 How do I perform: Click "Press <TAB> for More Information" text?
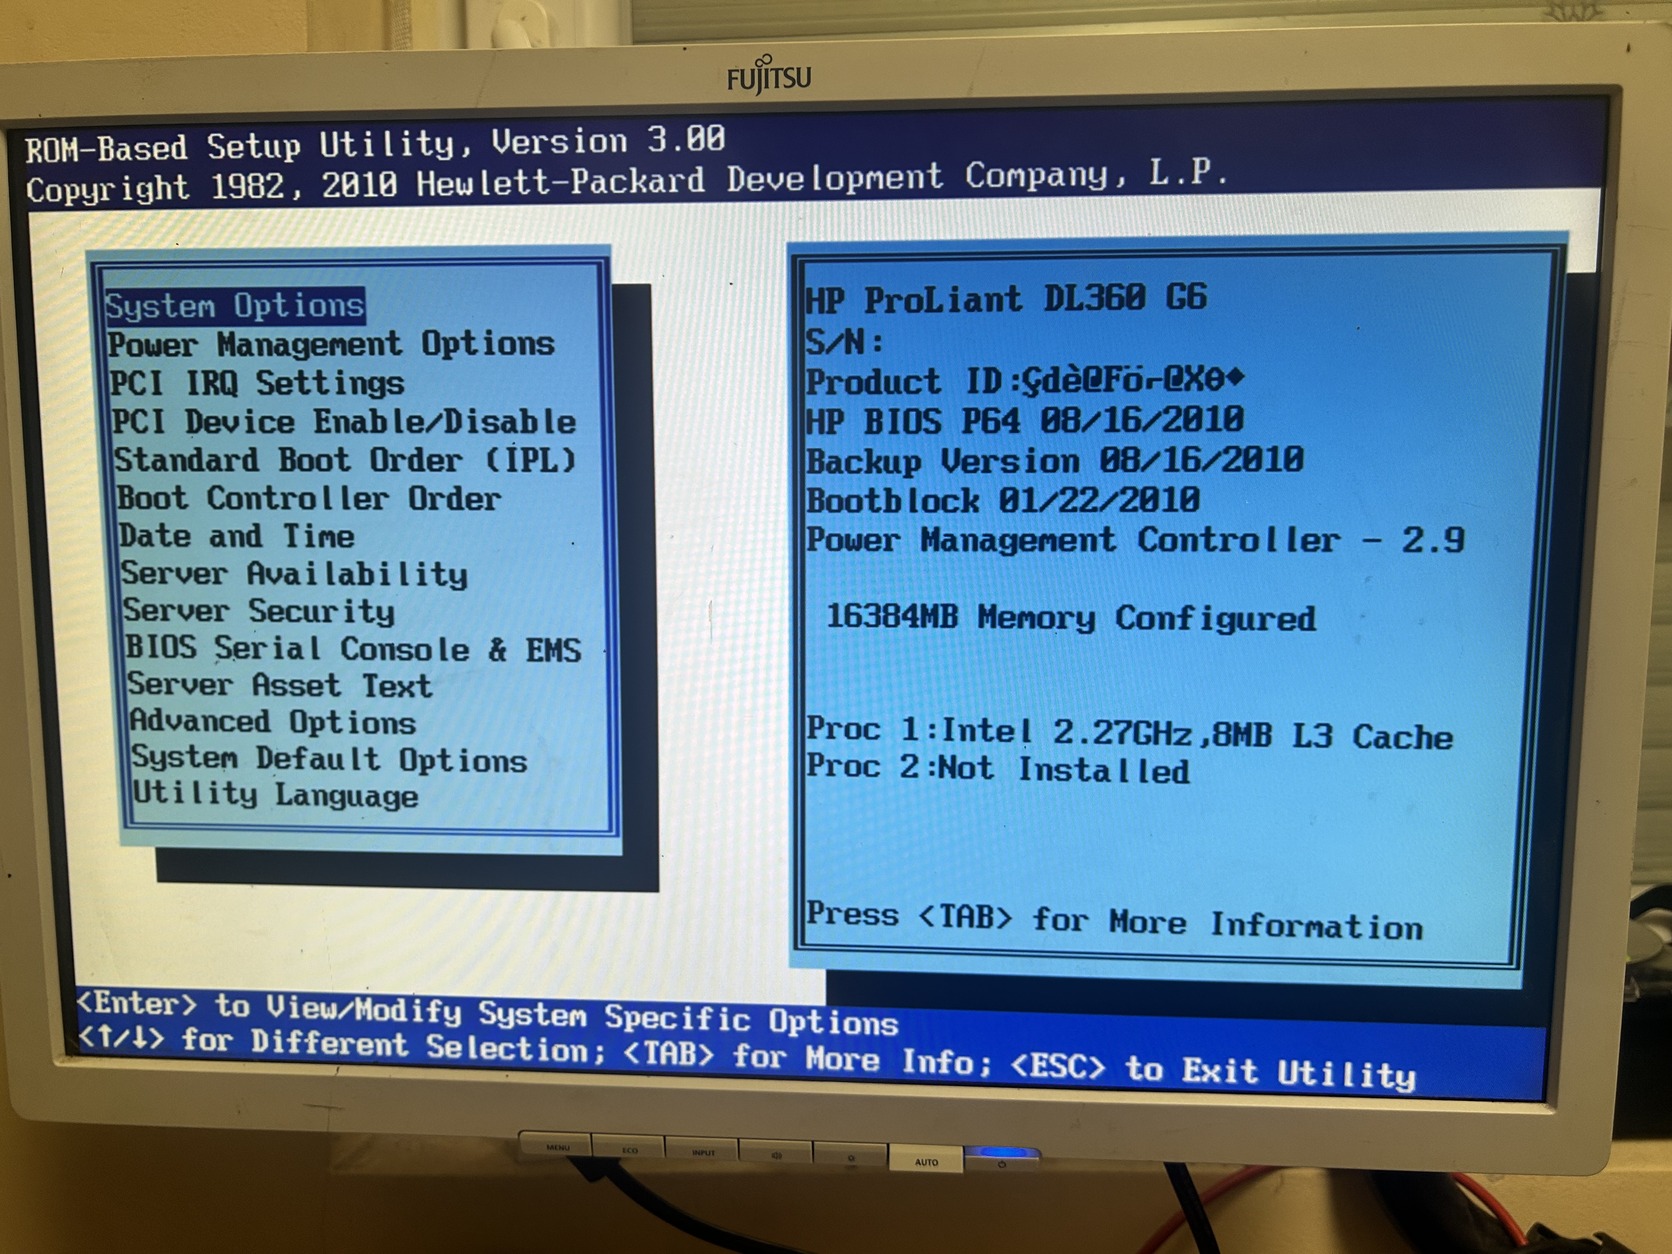pyautogui.click(x=1114, y=921)
